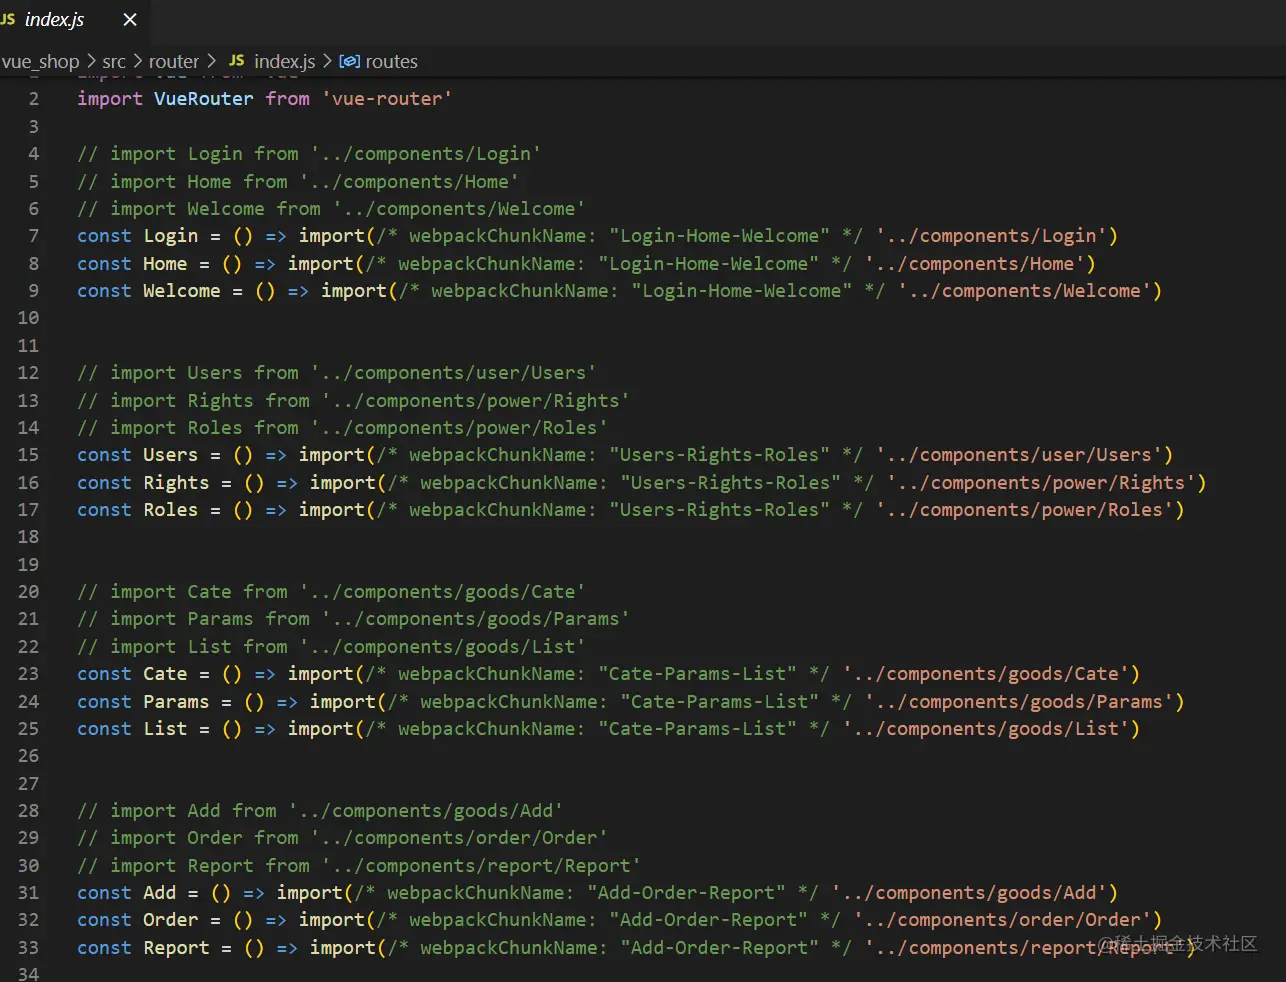Open the src folder breadcrumb dropdown
Viewport: 1286px width, 982px height.
tap(114, 61)
